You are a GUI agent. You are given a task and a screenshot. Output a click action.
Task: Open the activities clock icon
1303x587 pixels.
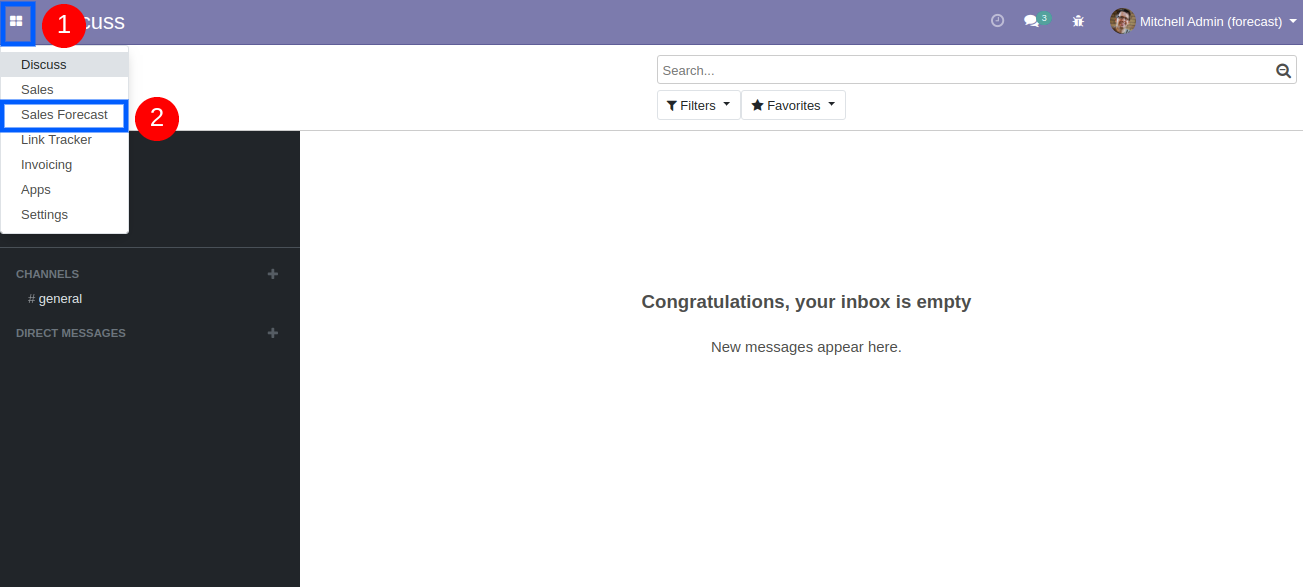tap(997, 21)
